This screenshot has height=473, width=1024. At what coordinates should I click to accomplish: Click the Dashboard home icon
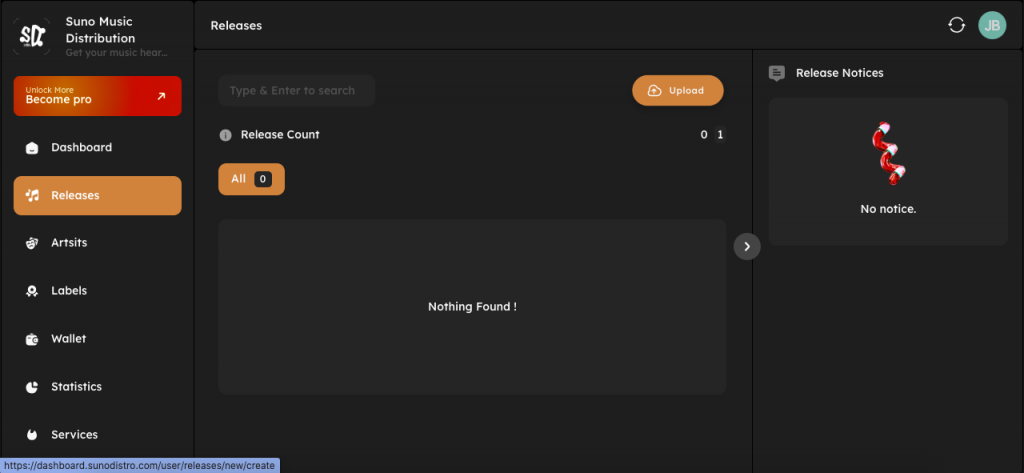pos(32,148)
